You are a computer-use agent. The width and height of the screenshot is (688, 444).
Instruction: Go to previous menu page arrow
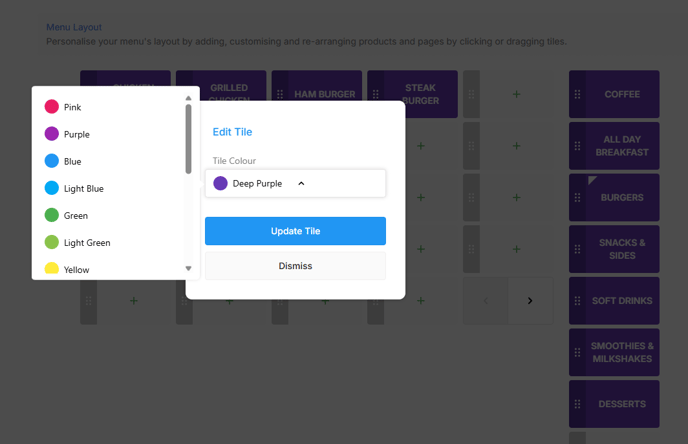coord(485,301)
